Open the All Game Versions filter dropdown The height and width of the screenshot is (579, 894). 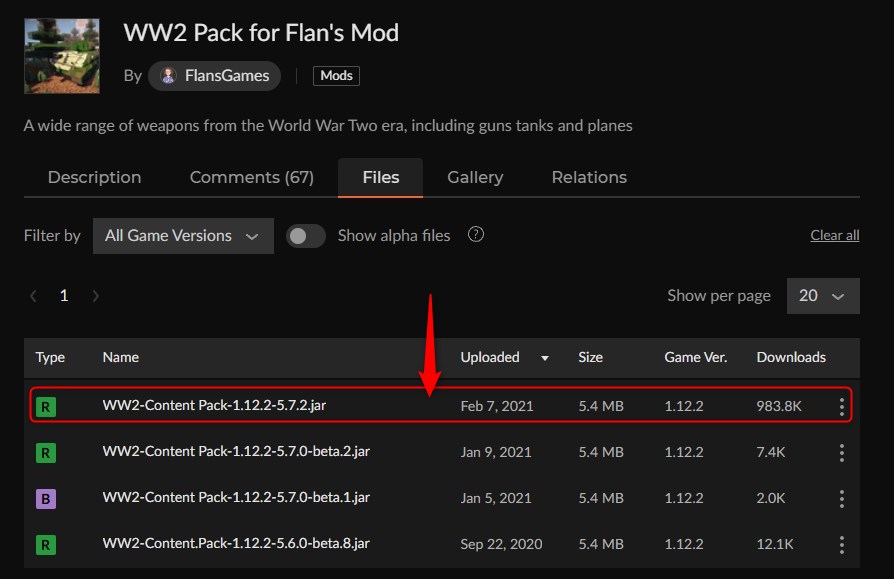coord(183,236)
